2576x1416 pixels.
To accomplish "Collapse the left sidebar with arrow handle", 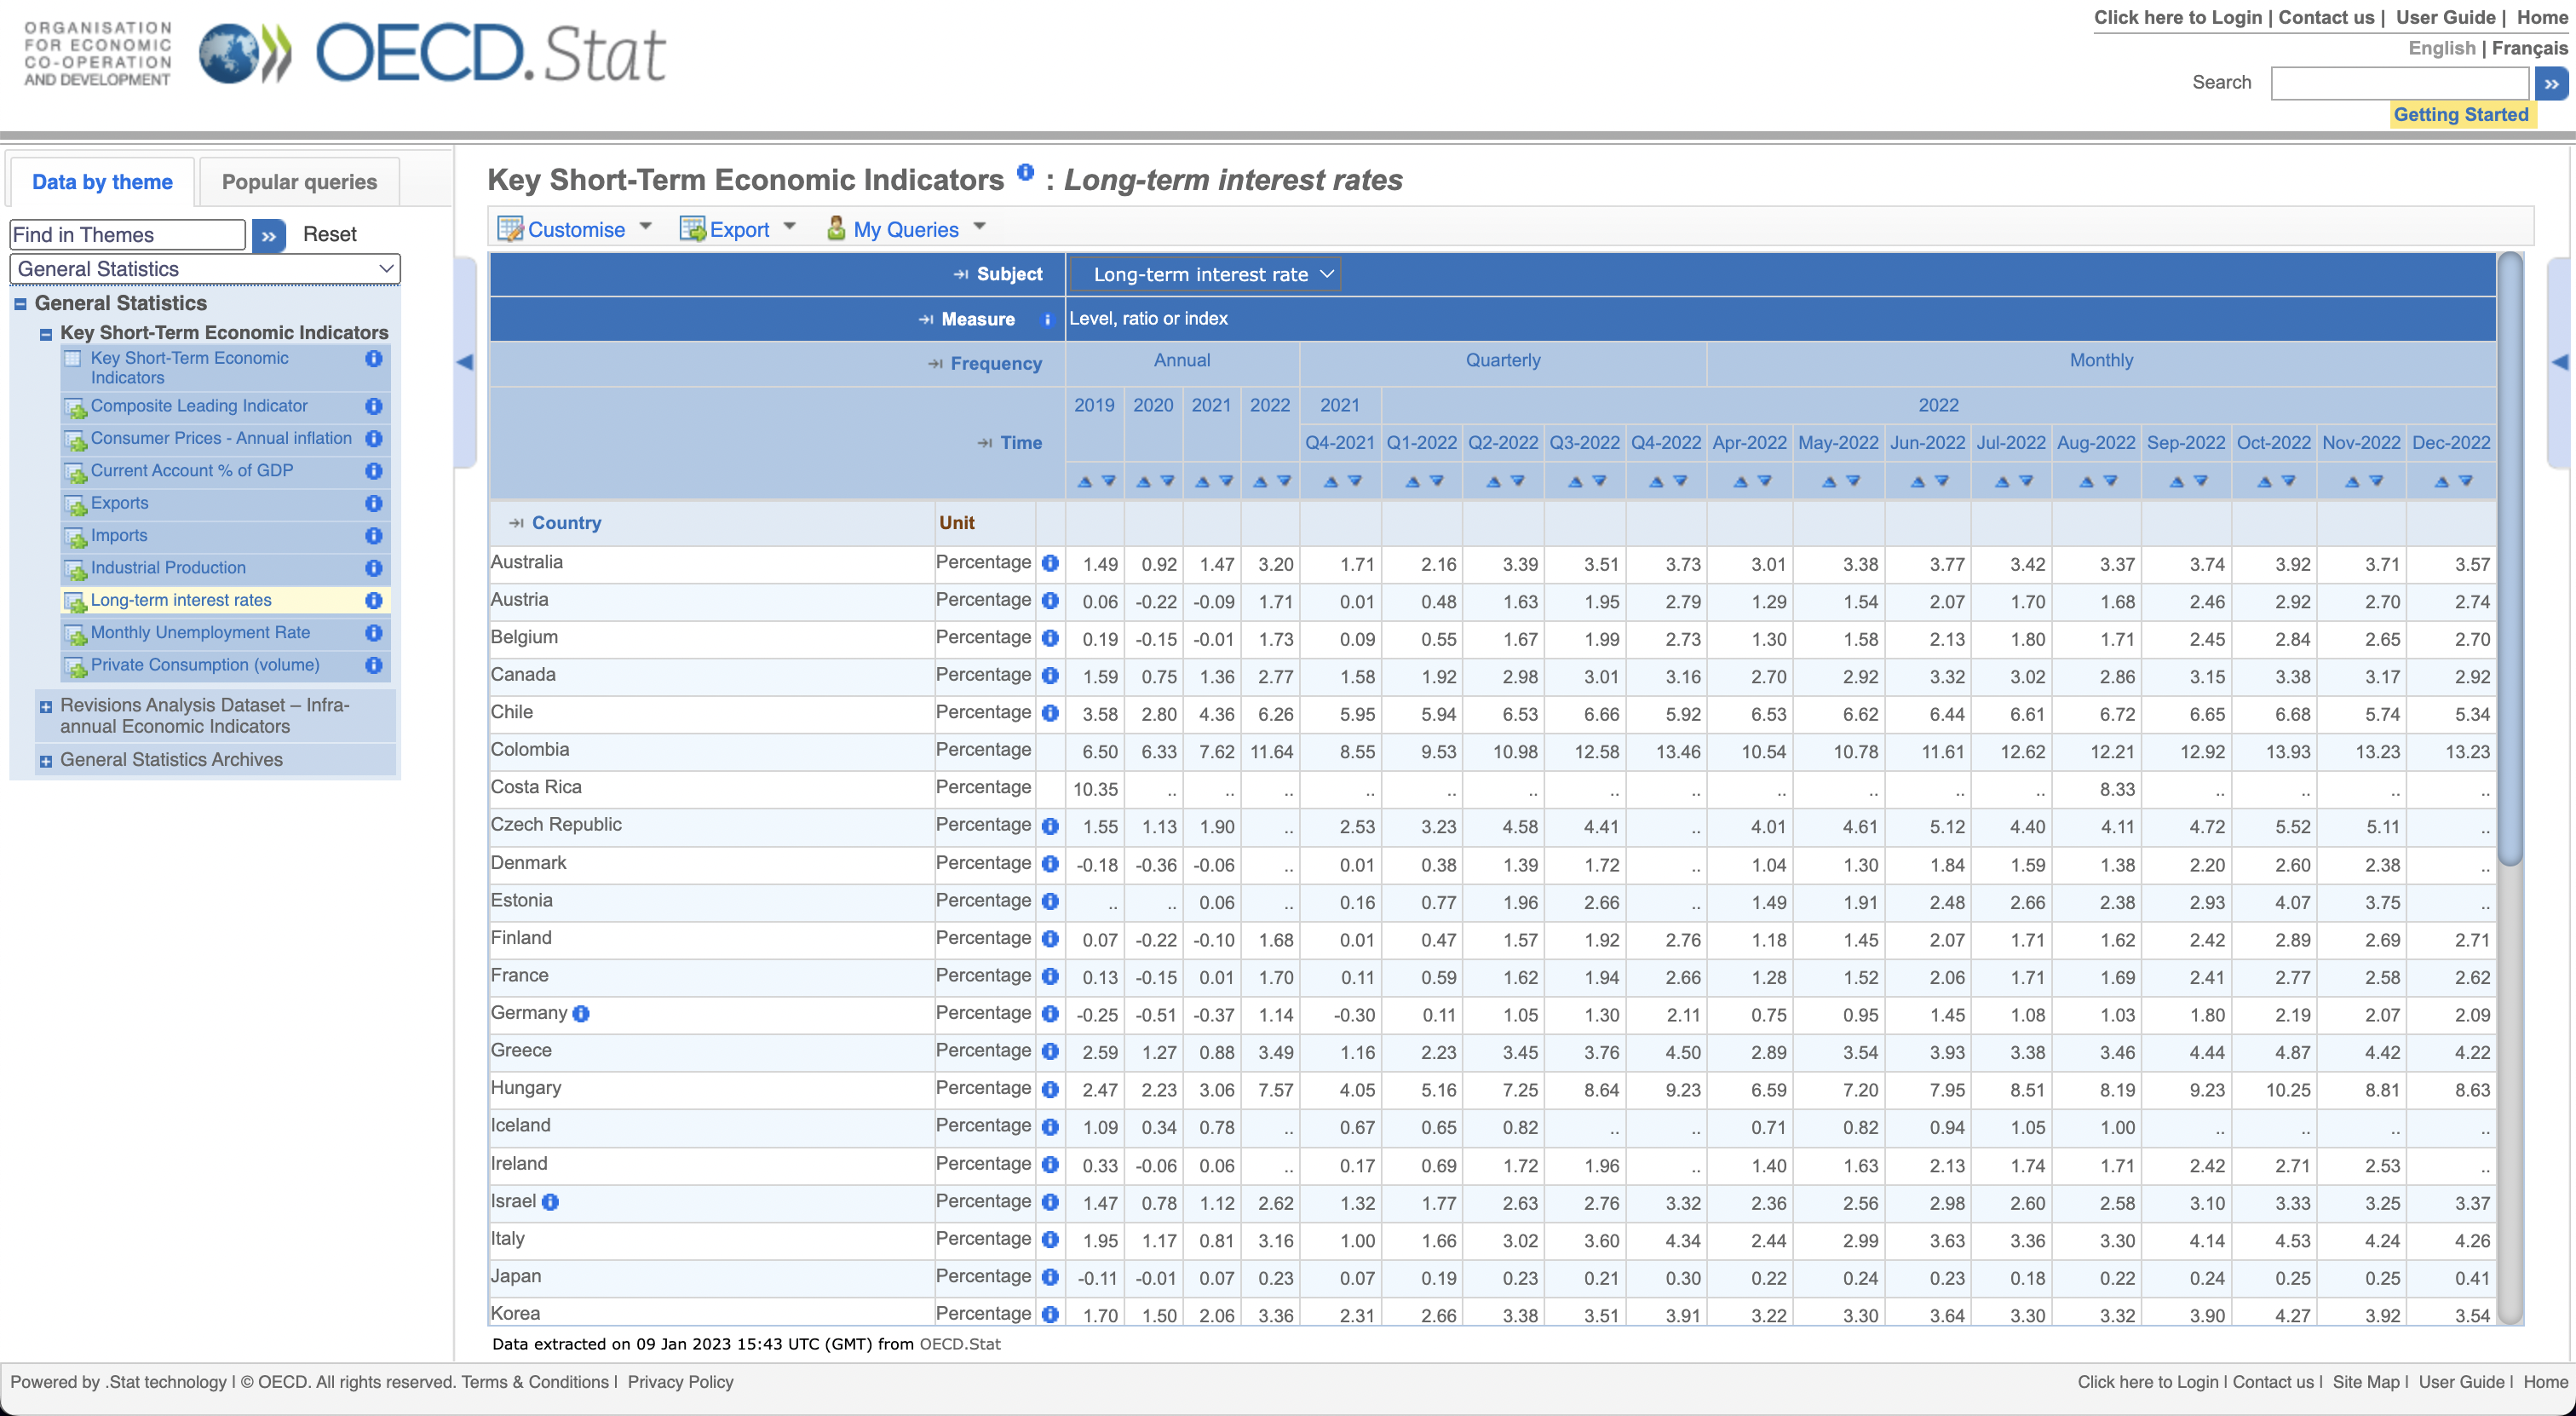I will point(465,362).
